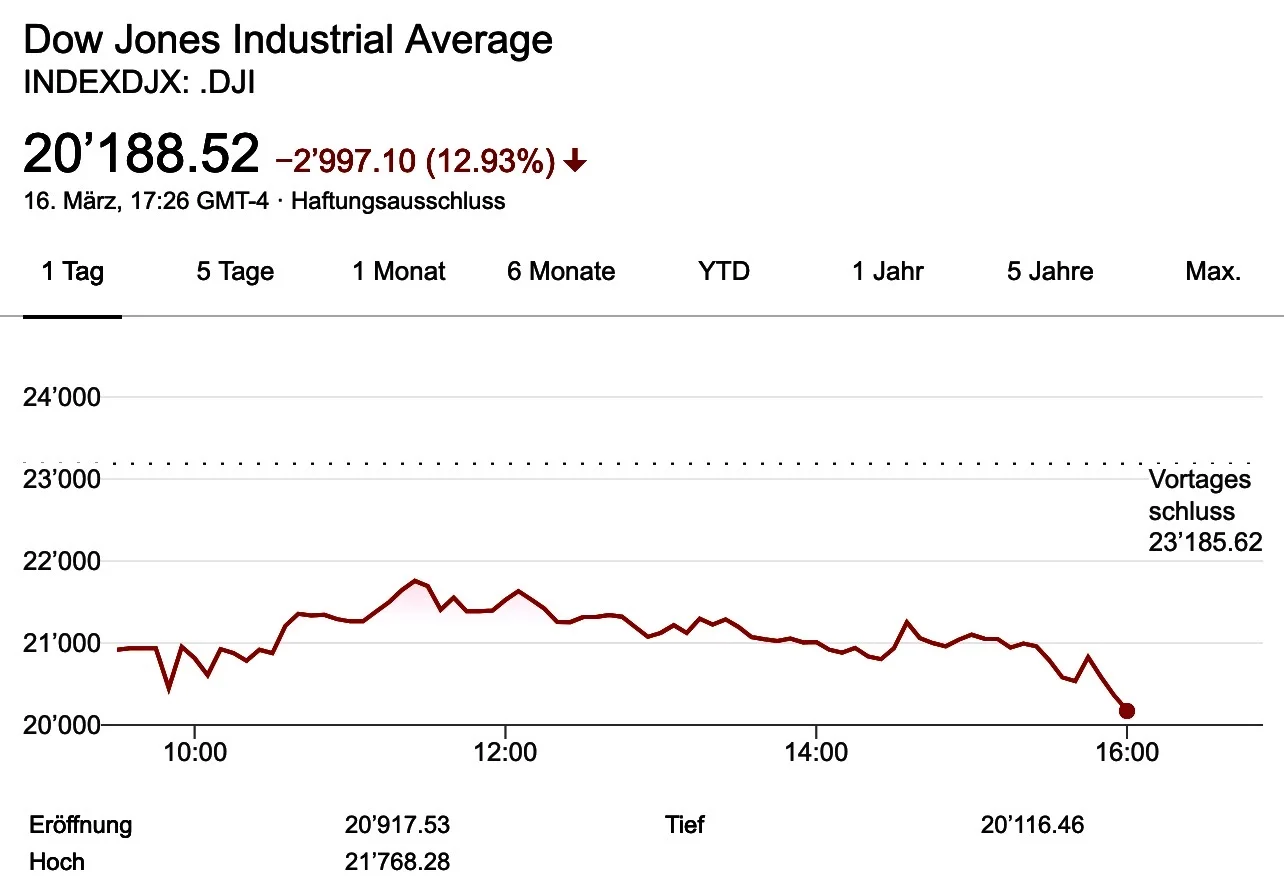View the 5 Jahre chart
The height and width of the screenshot is (892, 1284).
click(x=1050, y=271)
